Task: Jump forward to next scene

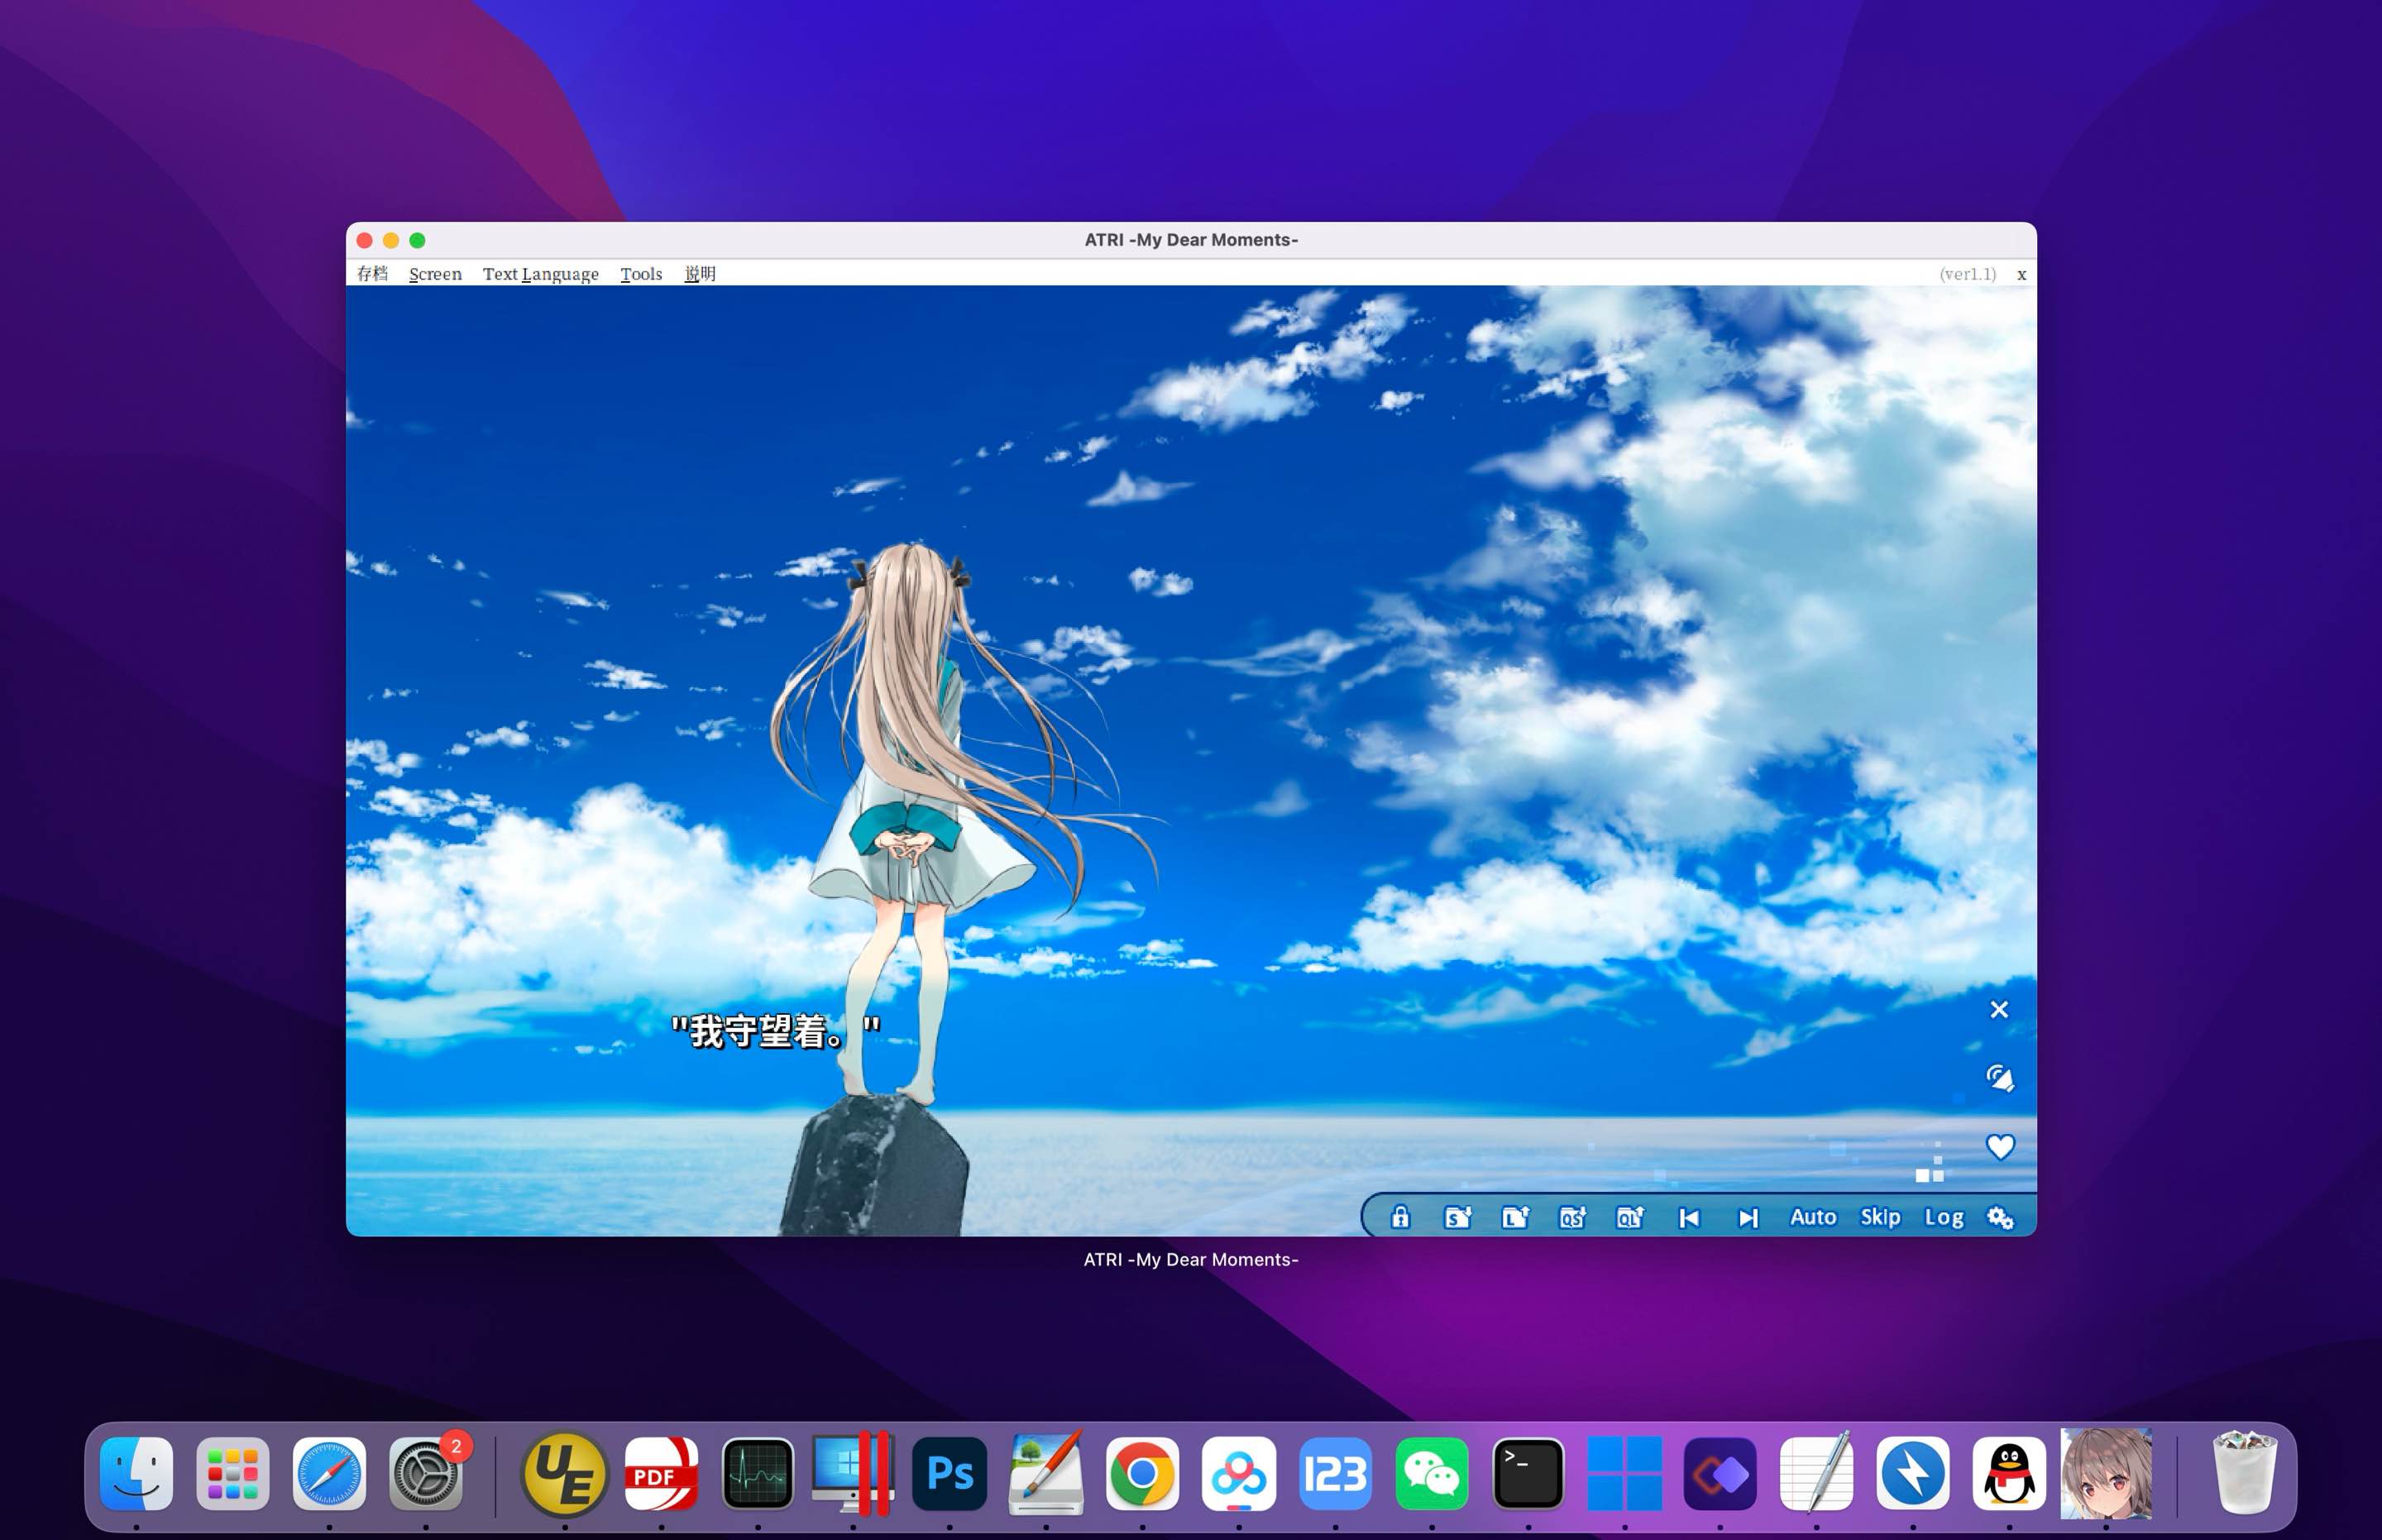Action: (1747, 1218)
